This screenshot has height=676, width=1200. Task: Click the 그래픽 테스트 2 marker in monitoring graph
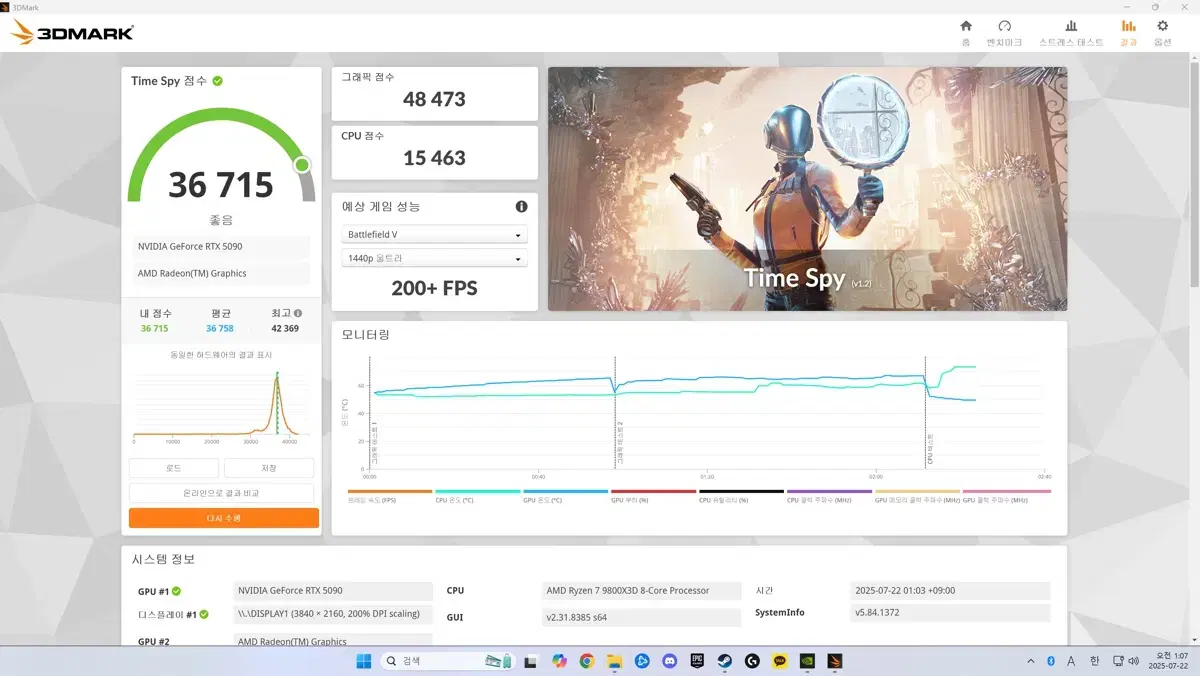620,442
